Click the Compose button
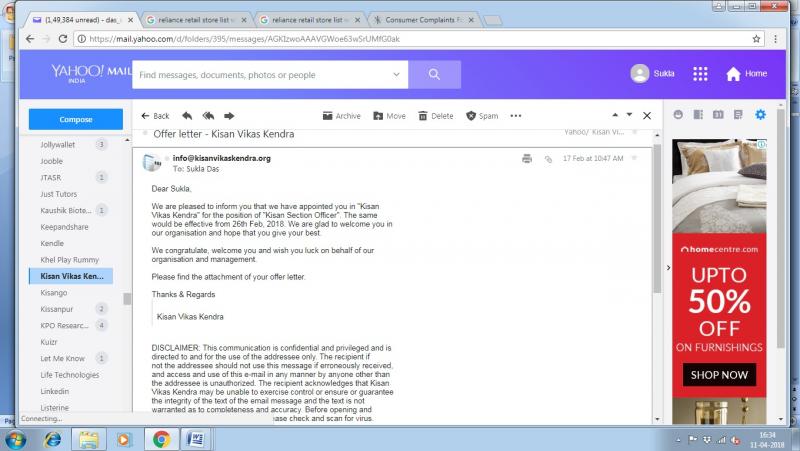 [x=76, y=119]
